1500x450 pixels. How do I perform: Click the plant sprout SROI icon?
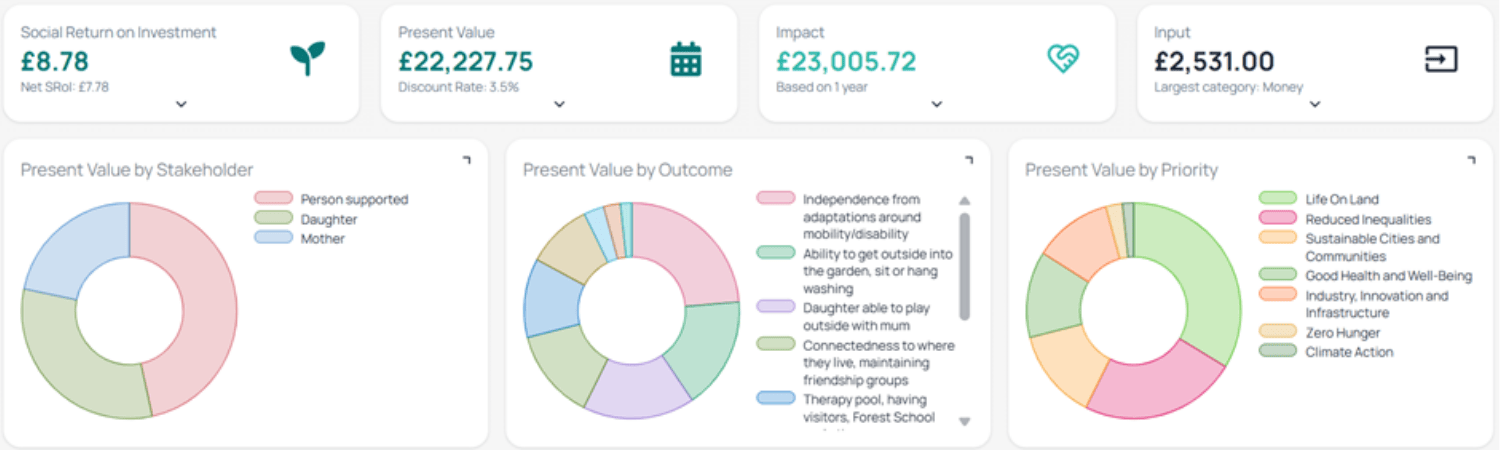point(307,59)
